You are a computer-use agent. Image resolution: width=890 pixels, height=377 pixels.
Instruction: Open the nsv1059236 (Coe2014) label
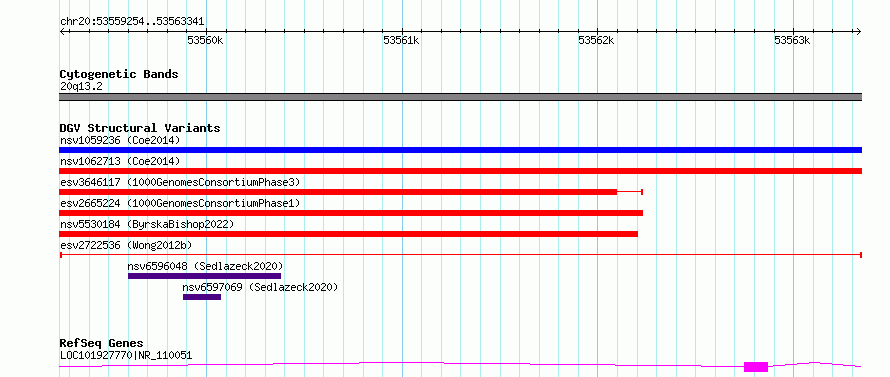coord(120,140)
